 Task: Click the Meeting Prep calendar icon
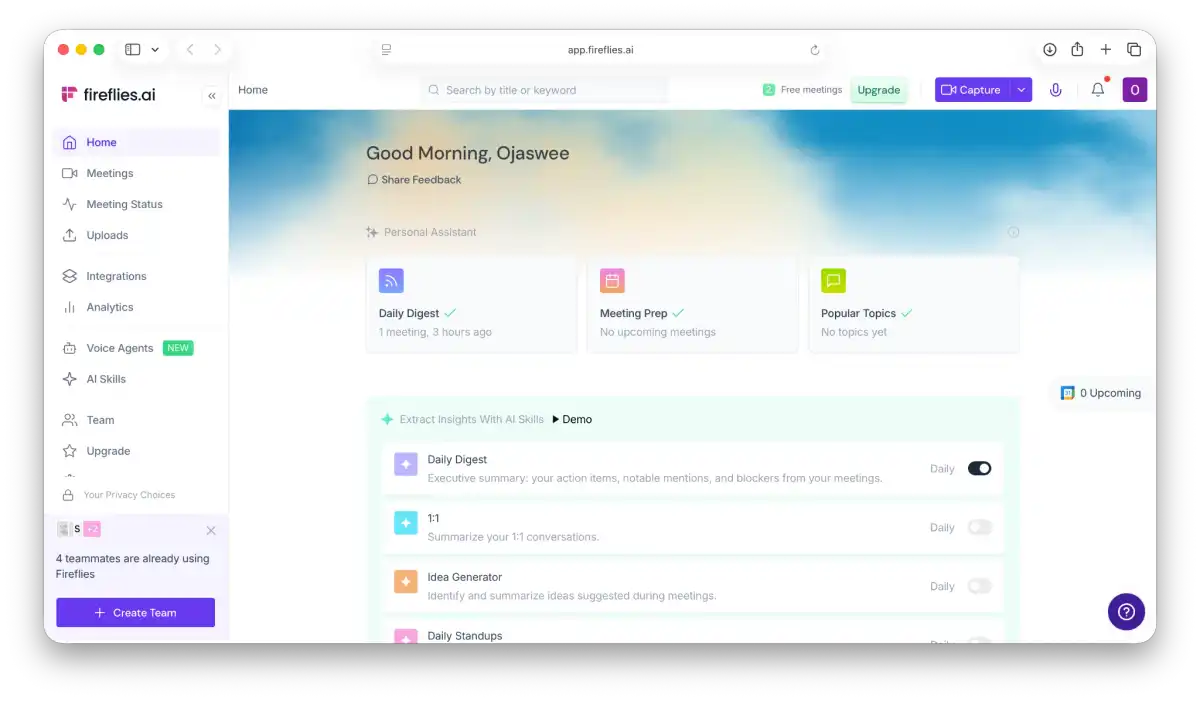click(x=612, y=280)
